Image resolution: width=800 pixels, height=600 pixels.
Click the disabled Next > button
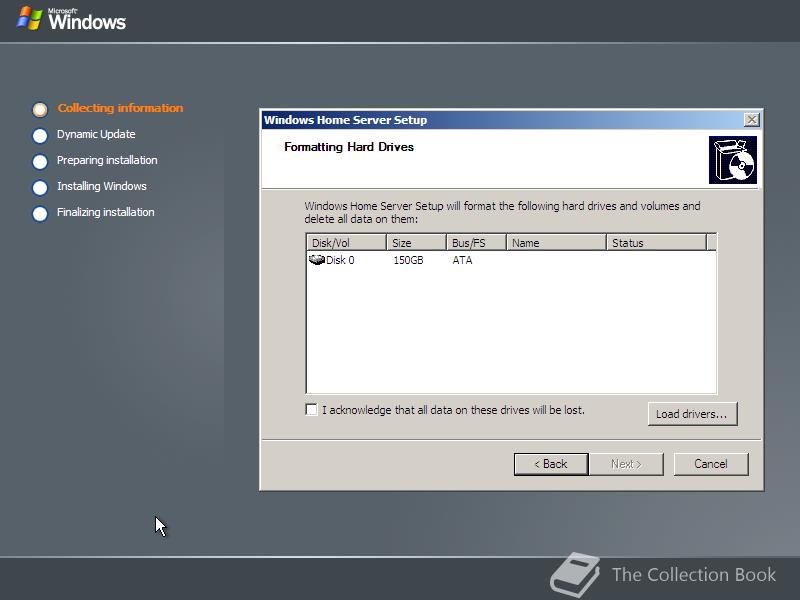(x=626, y=464)
